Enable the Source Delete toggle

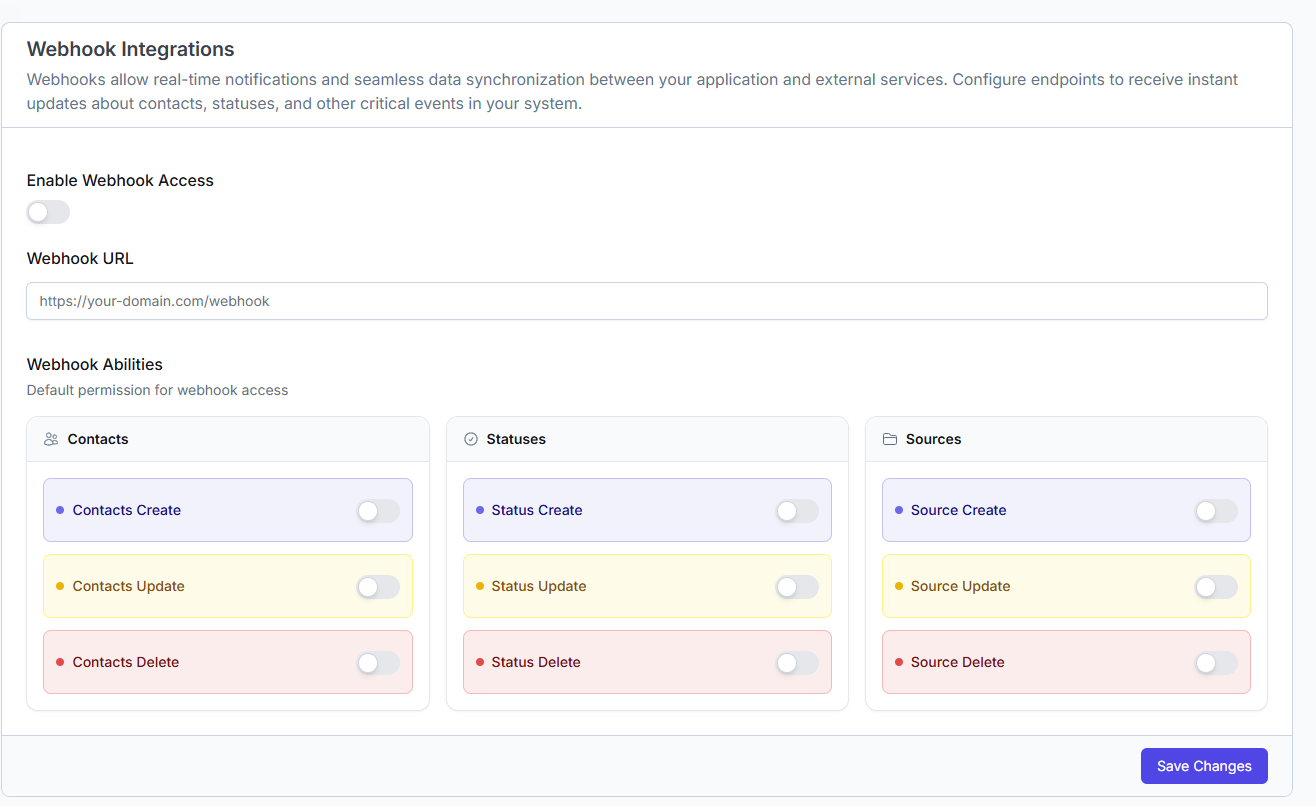click(x=1216, y=662)
